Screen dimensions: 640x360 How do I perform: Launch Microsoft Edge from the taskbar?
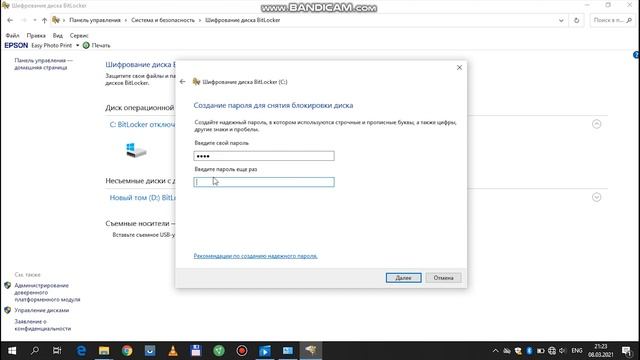tap(81, 351)
